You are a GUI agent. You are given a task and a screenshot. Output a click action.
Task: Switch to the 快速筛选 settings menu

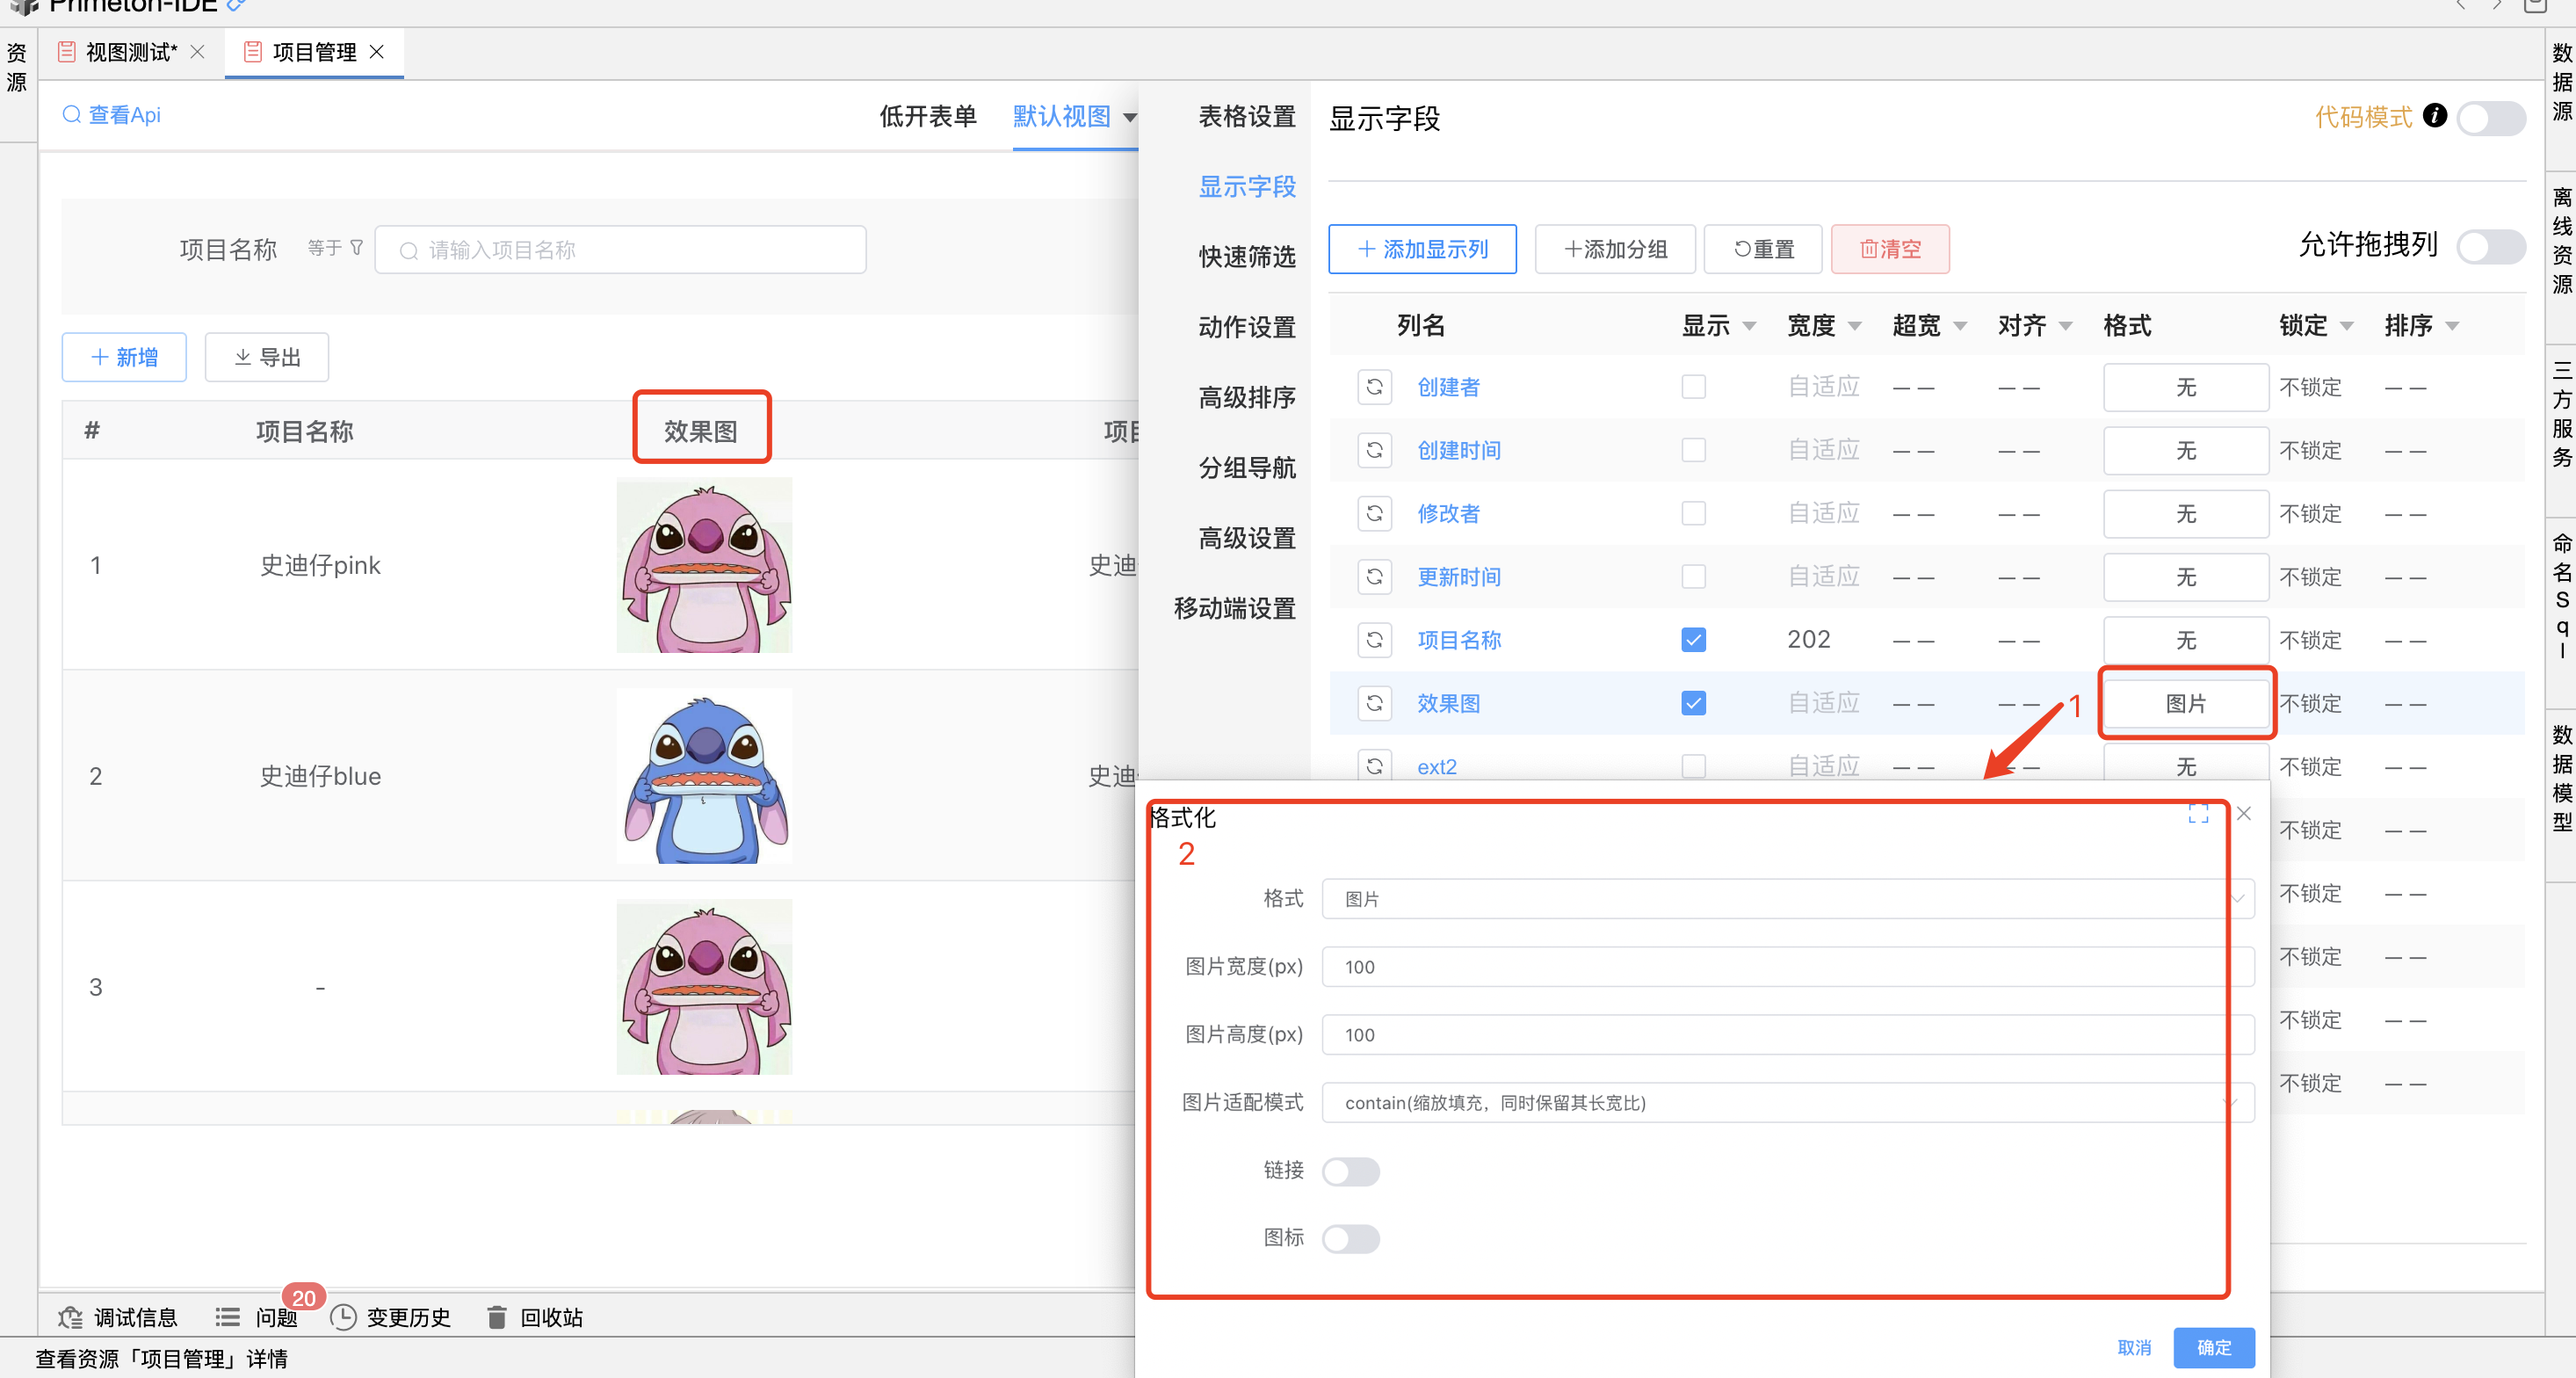pyautogui.click(x=1246, y=257)
